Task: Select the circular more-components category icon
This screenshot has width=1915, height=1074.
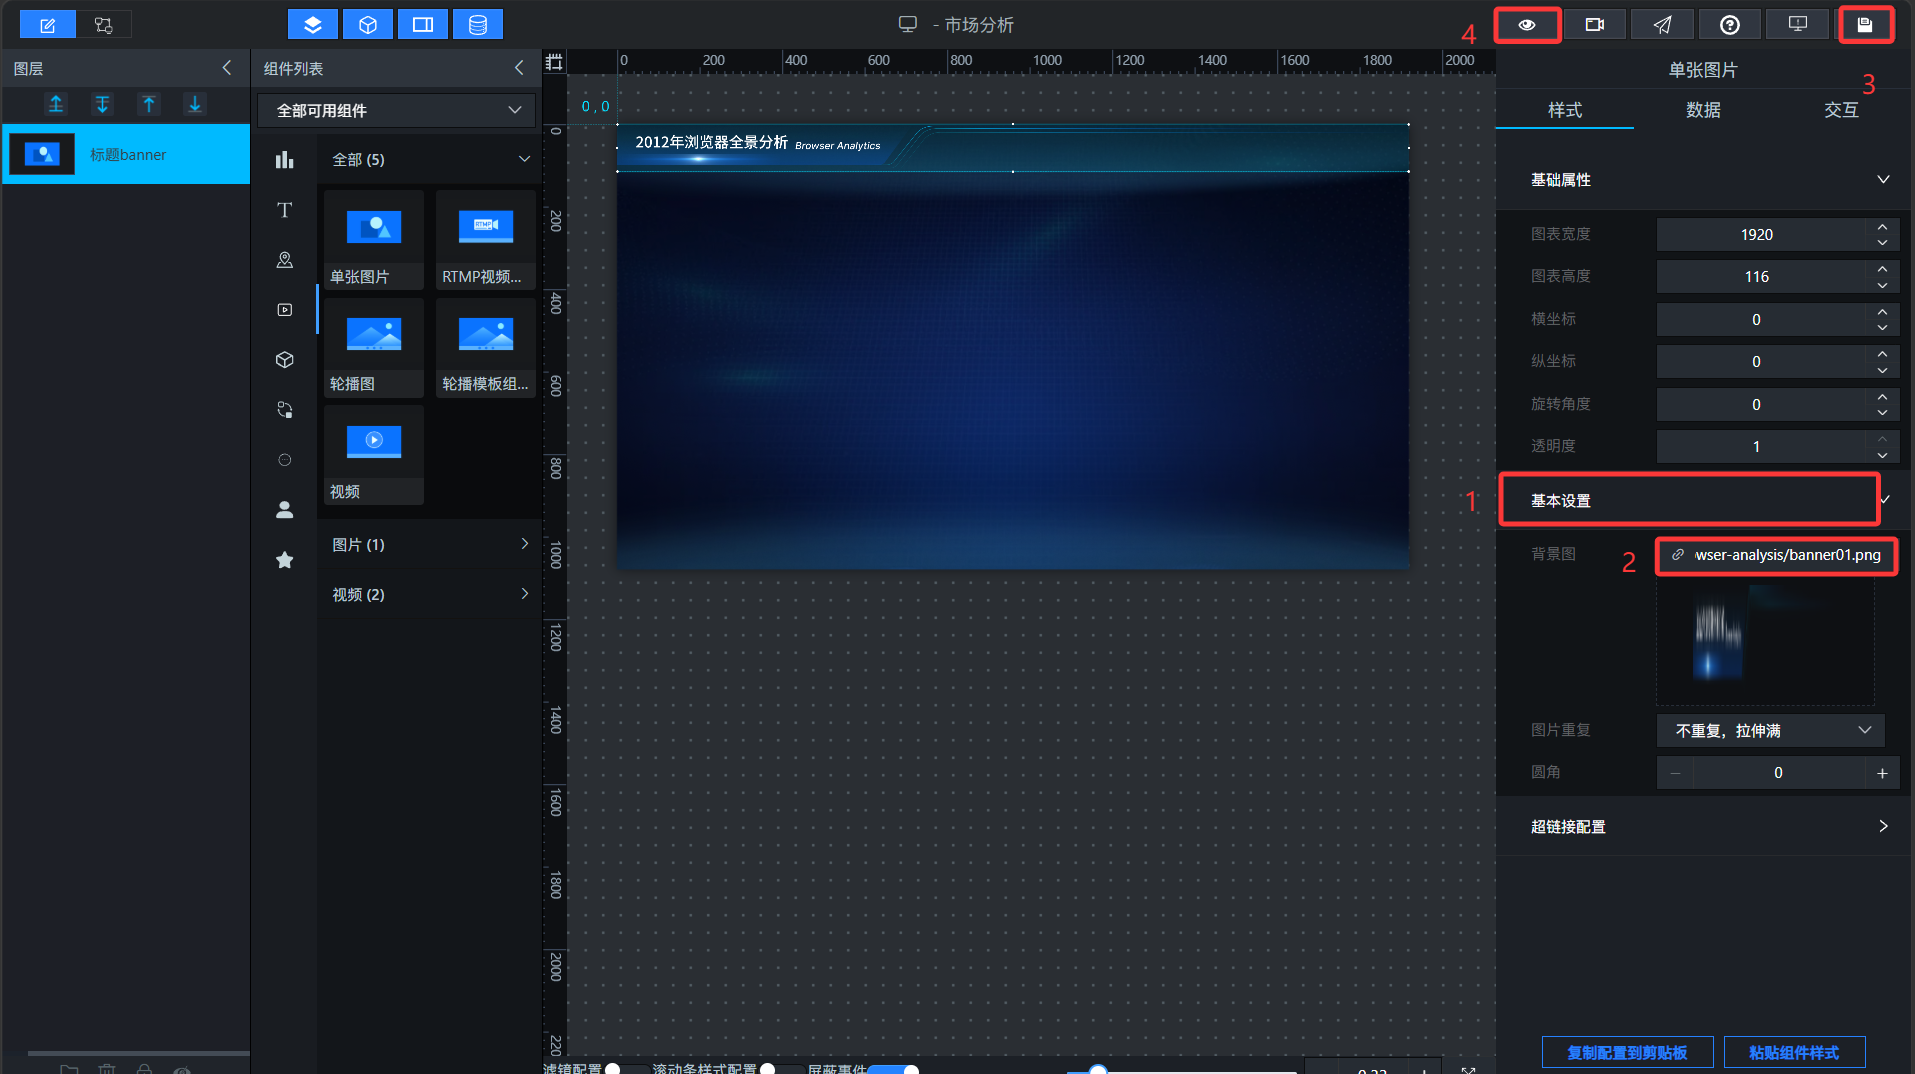Action: pos(285,460)
